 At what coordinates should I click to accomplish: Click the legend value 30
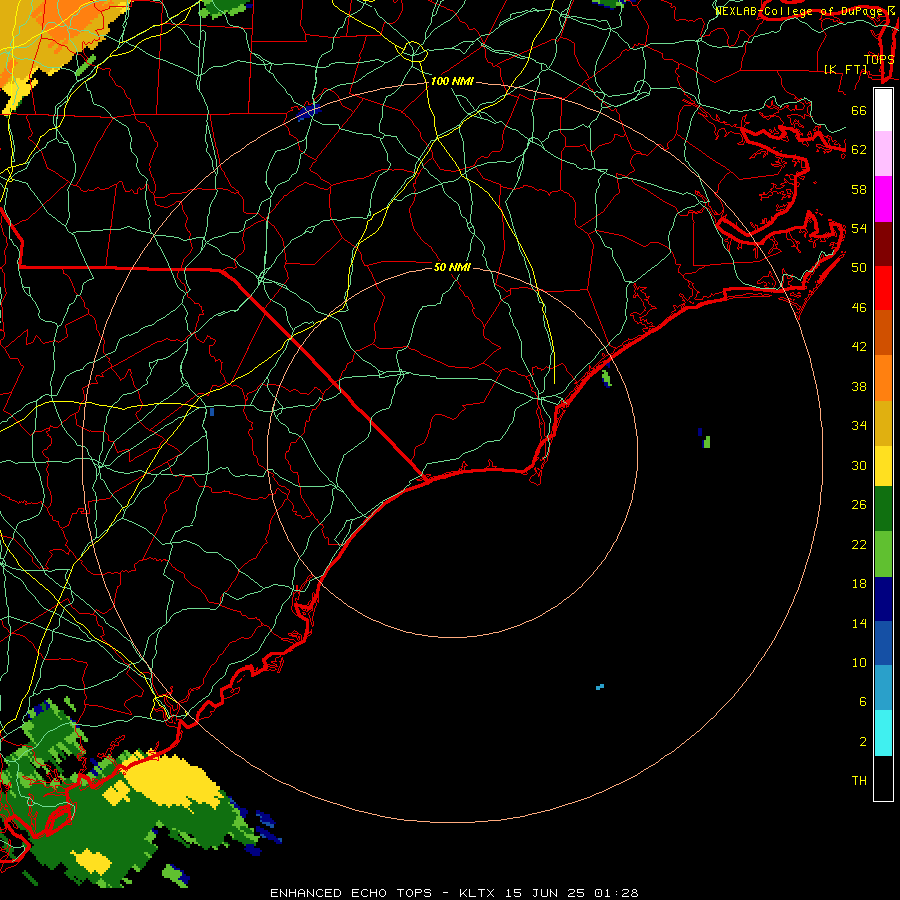tap(859, 465)
